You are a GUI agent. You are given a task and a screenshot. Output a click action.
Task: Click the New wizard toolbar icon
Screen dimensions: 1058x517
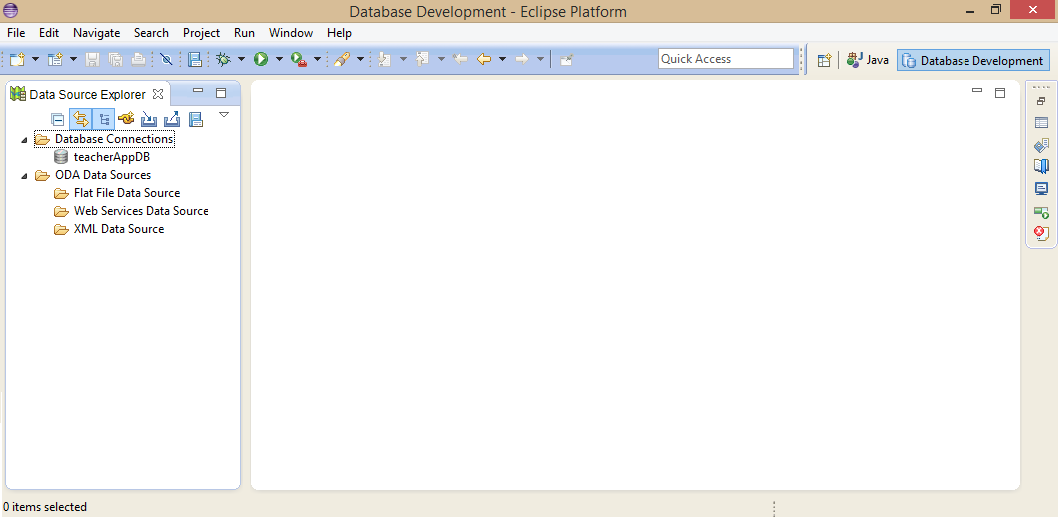click(x=16, y=59)
